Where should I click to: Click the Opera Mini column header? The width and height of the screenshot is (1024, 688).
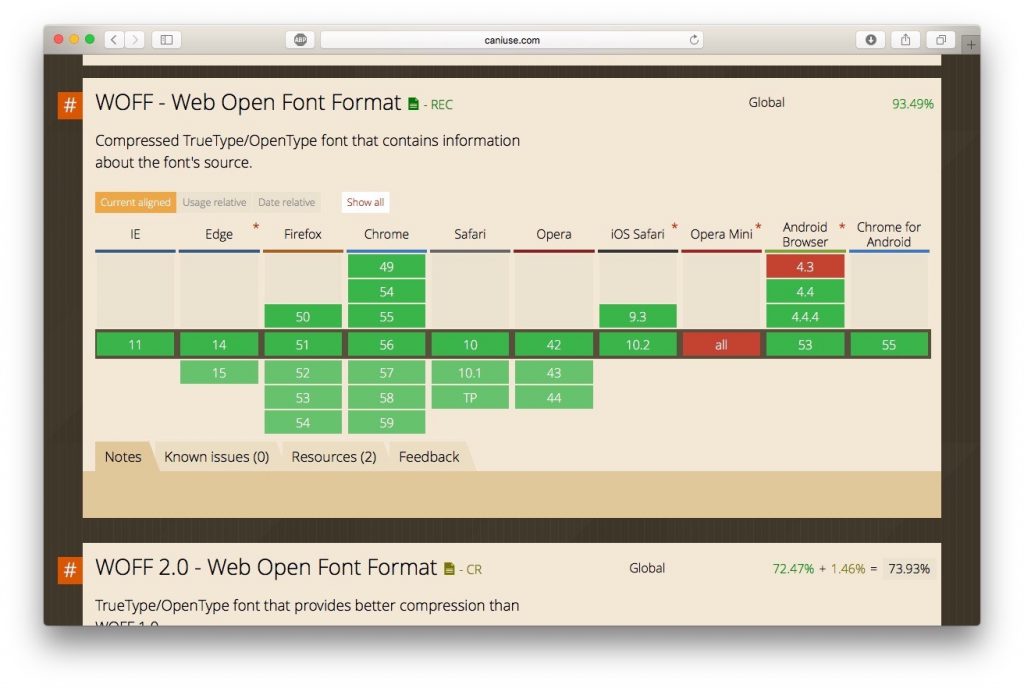[x=722, y=234]
